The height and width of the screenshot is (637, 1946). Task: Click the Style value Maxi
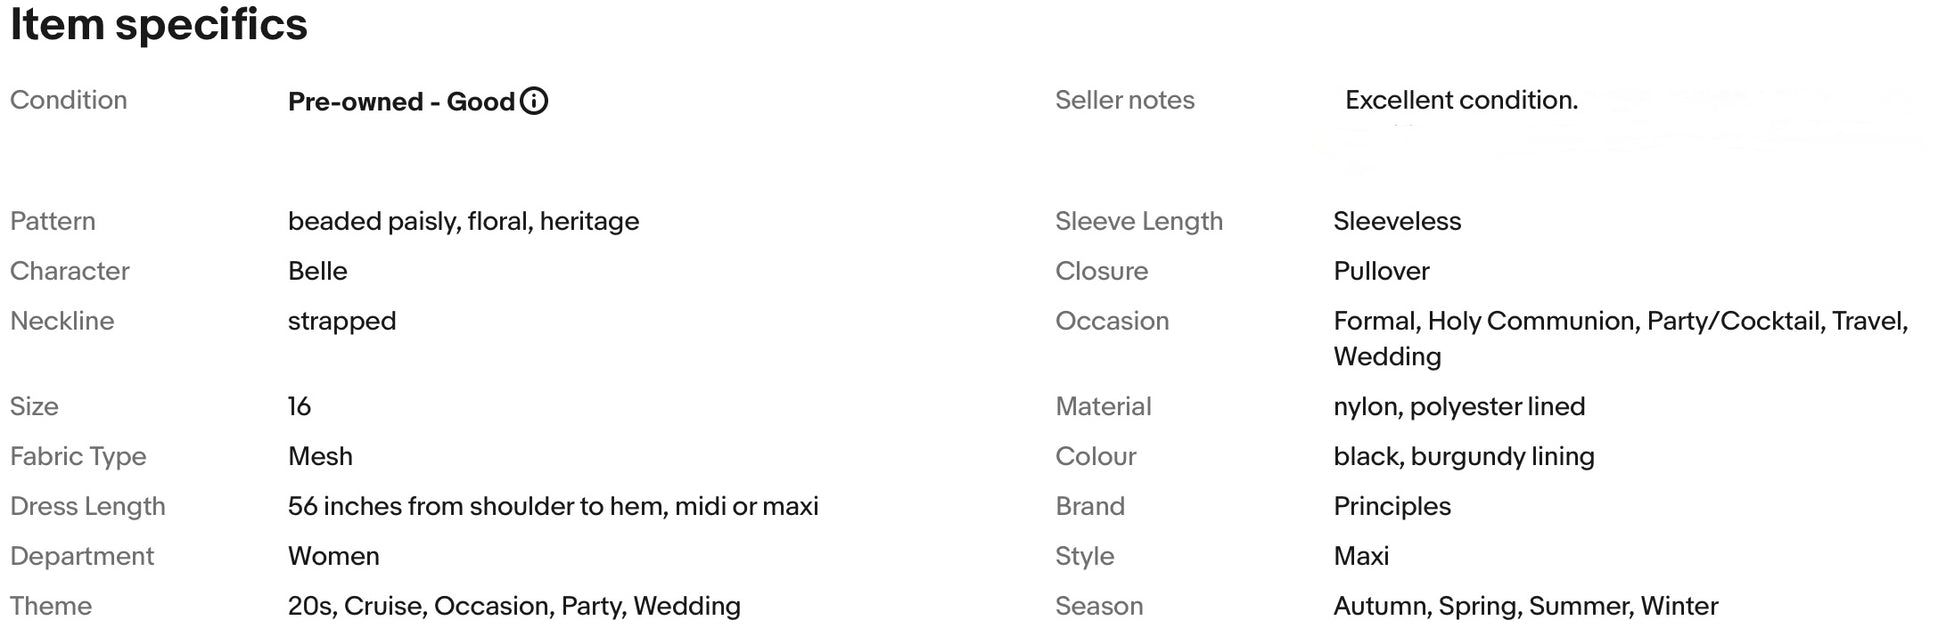pos(1361,556)
